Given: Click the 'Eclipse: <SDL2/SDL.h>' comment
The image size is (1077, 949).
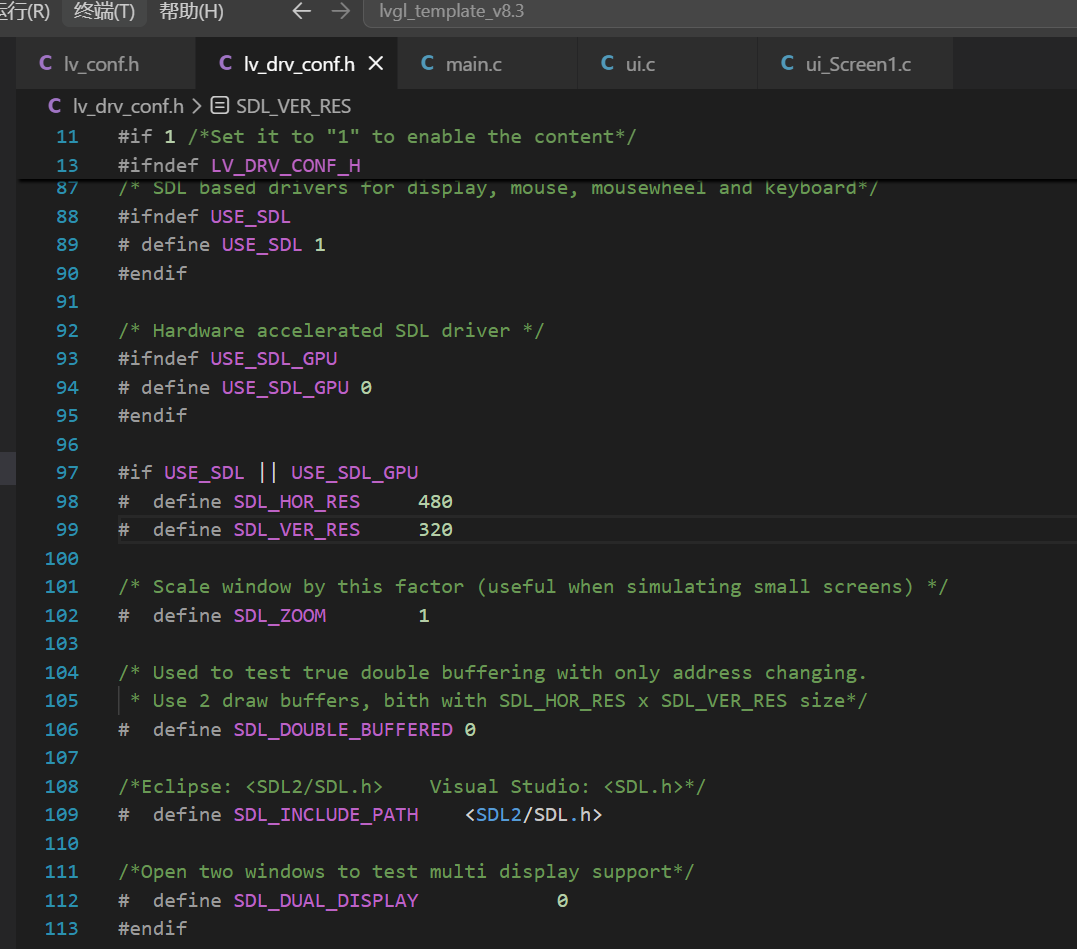Looking at the screenshot, I should (x=411, y=787).
